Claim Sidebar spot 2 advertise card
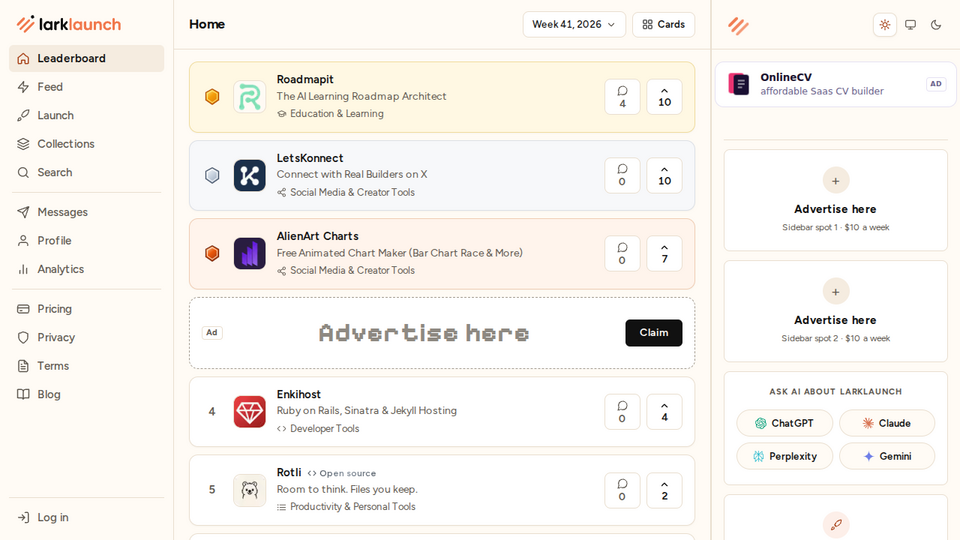This screenshot has height=540, width=960. click(x=835, y=311)
